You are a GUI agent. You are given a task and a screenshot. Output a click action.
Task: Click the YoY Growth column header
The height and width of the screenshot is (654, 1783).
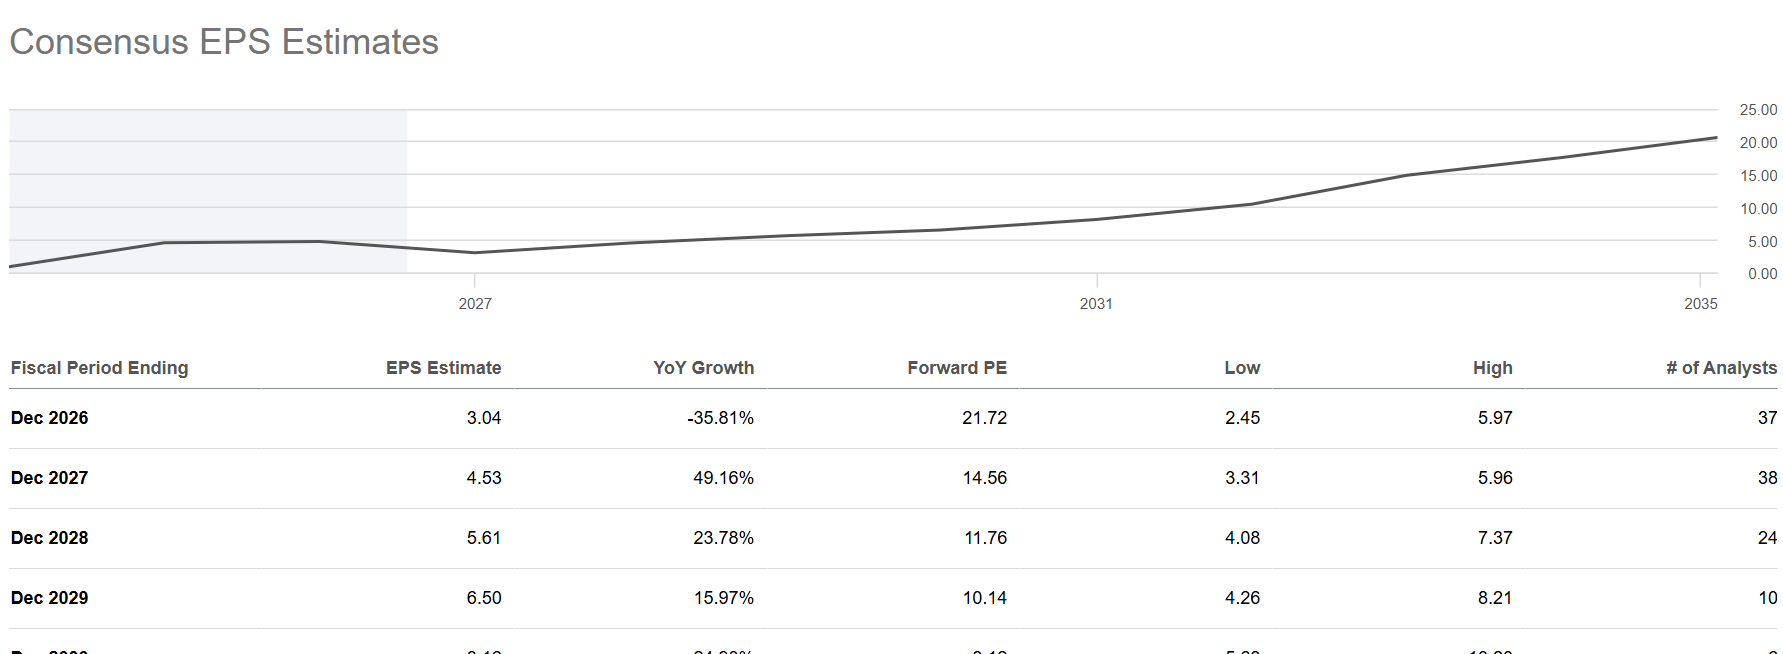703,368
